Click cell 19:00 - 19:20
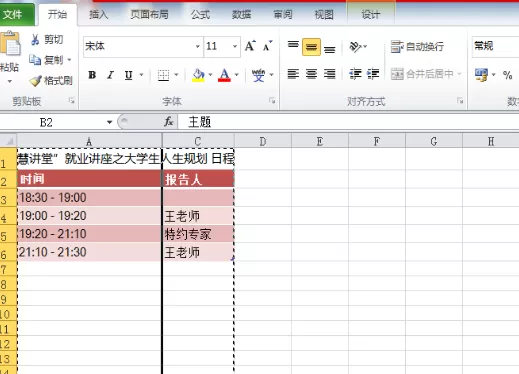 [x=89, y=216]
